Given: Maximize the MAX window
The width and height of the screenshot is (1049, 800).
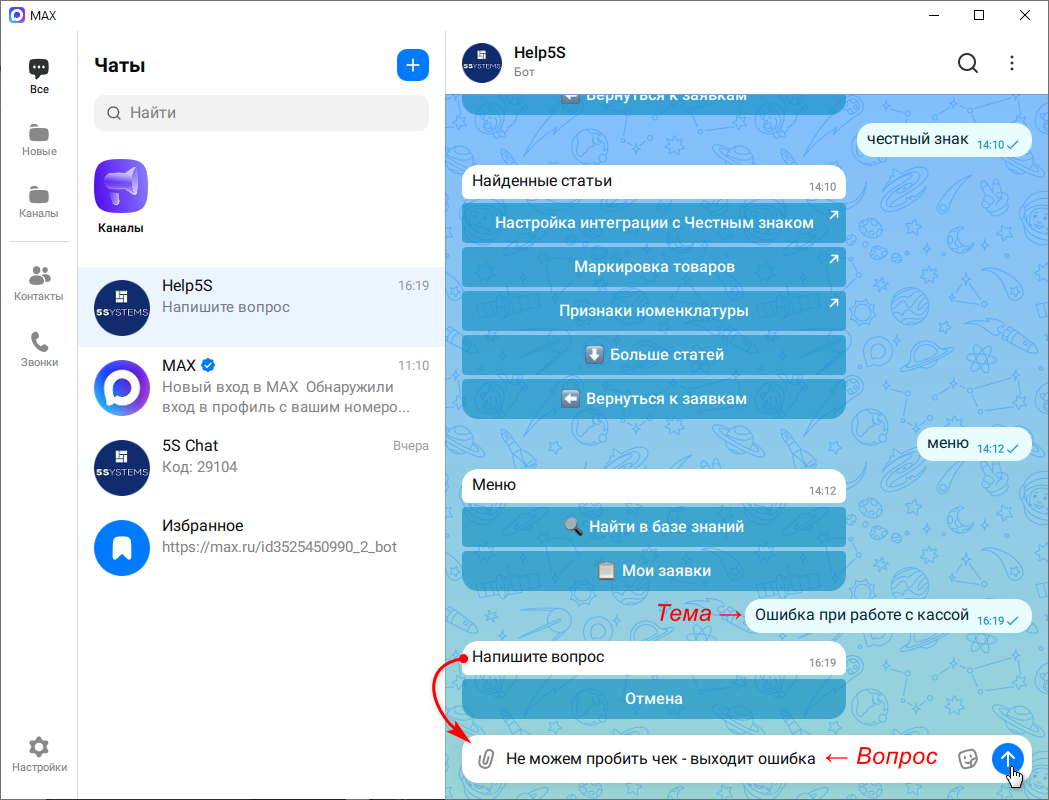Looking at the screenshot, I should 979,15.
